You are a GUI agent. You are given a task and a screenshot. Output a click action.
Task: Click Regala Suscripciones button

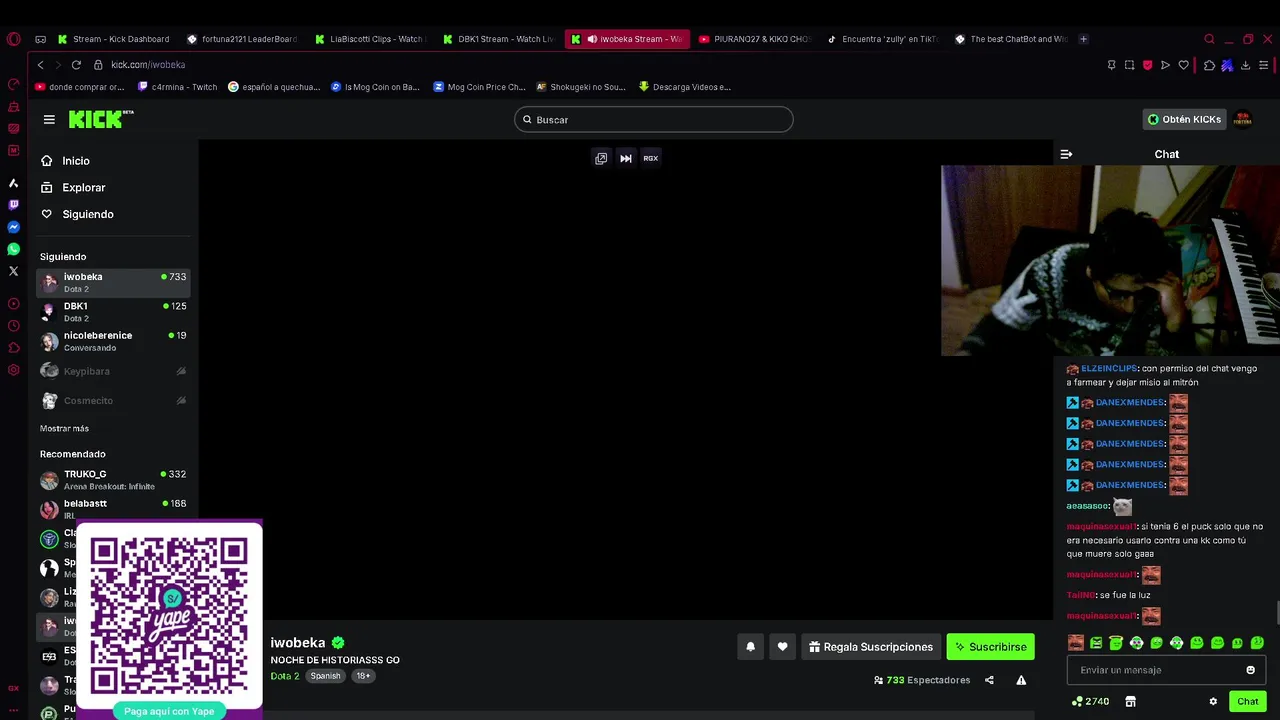pos(871,647)
